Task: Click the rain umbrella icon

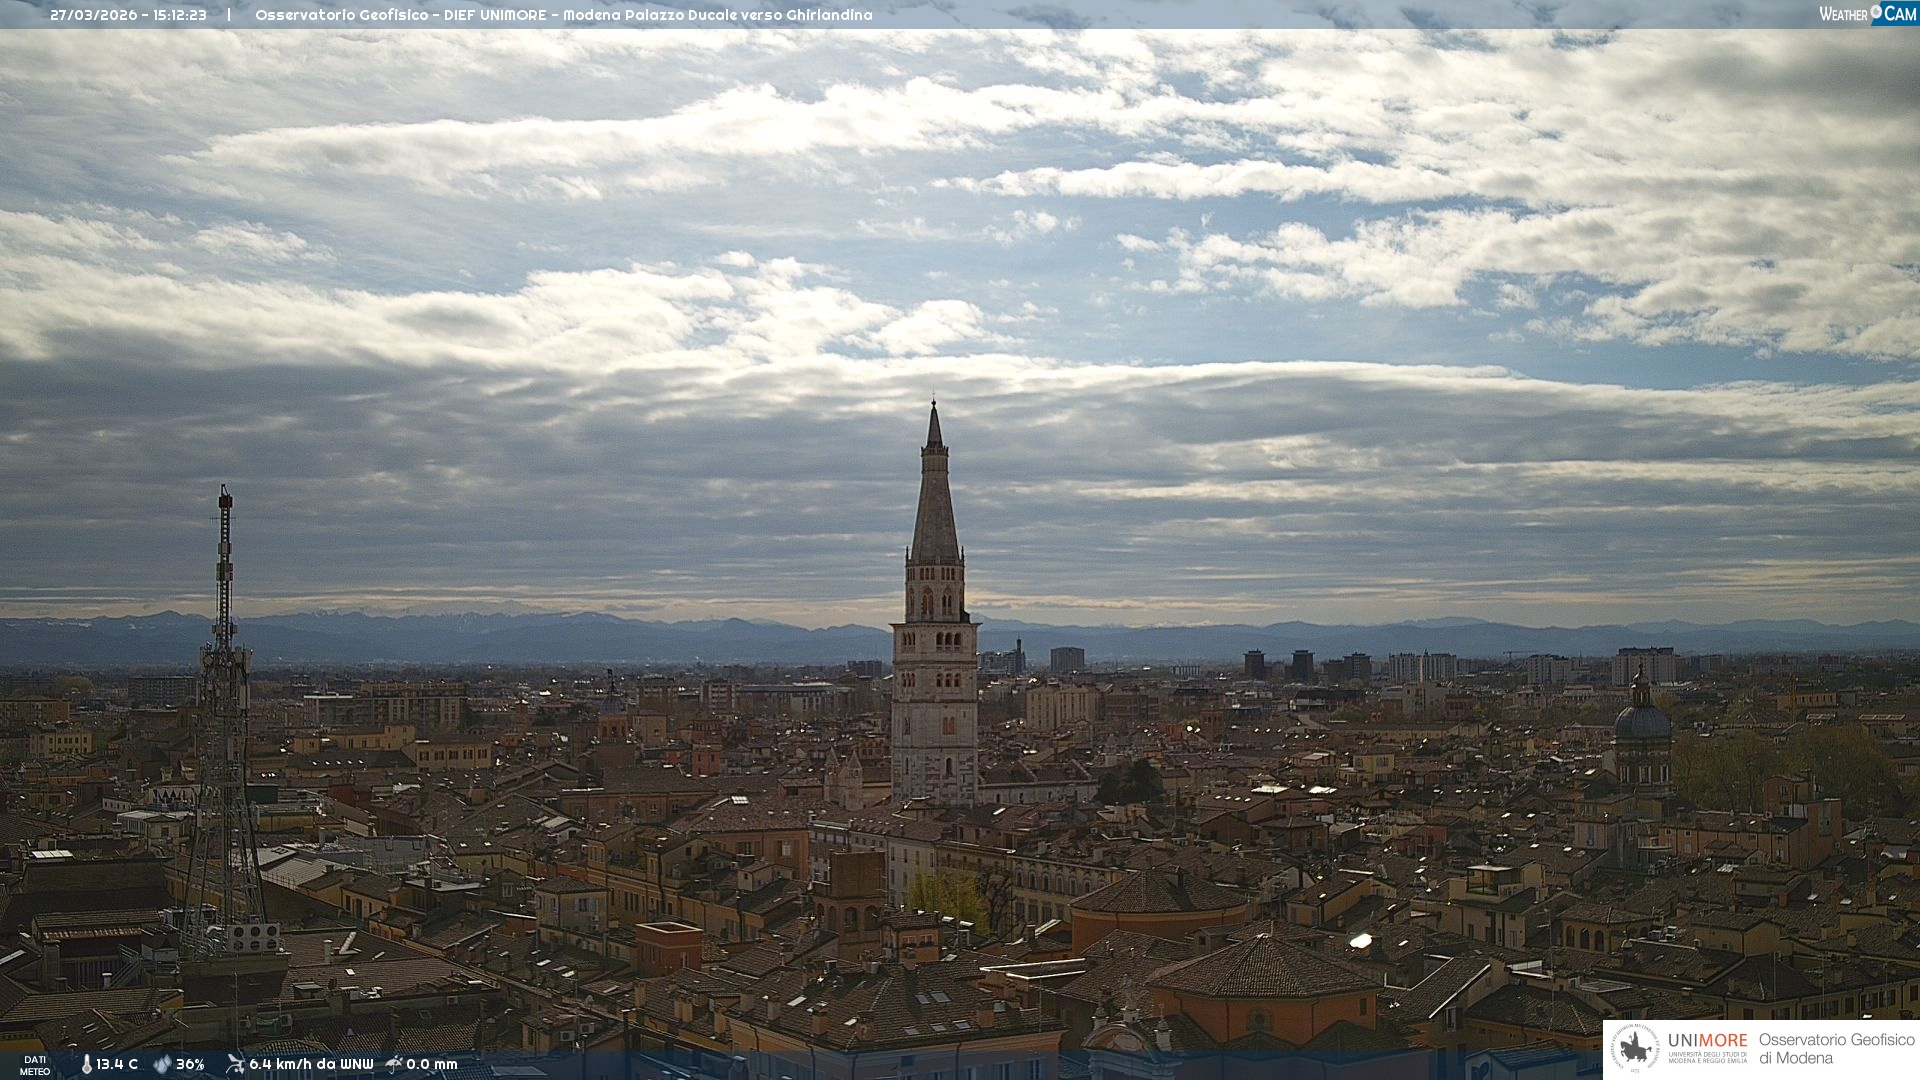Action: pos(394,1064)
